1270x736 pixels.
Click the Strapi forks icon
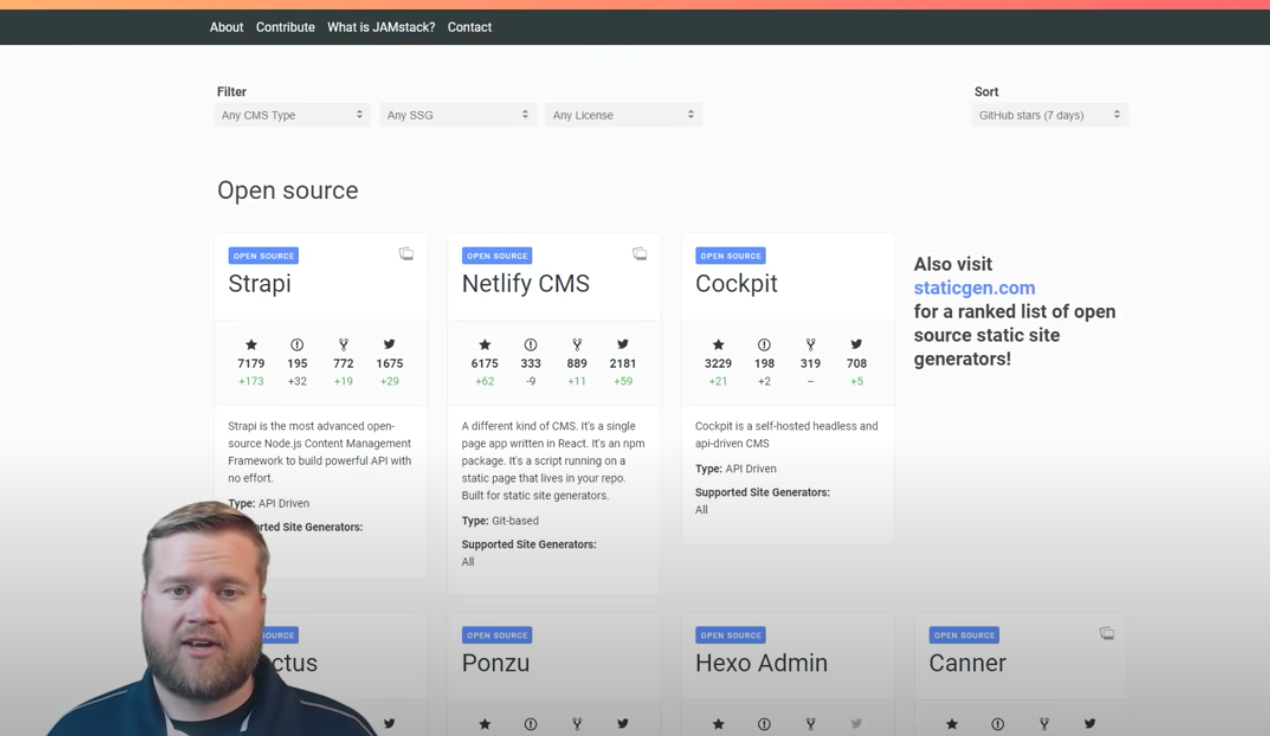click(x=343, y=344)
